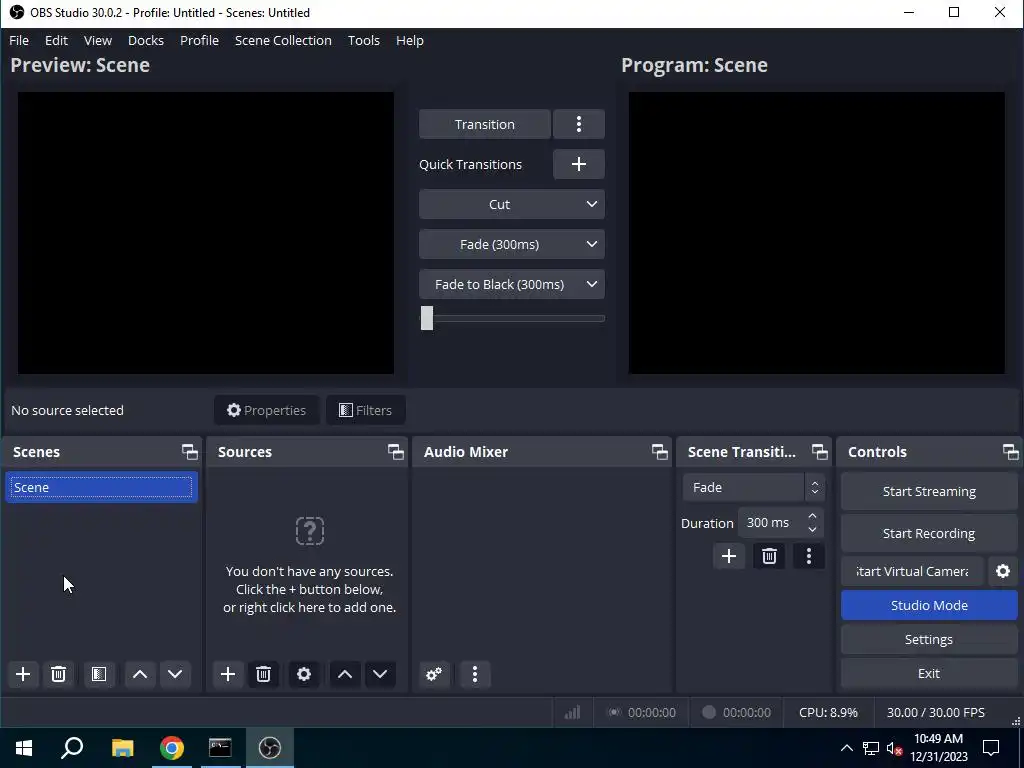This screenshot has height=768, width=1024.
Task: Open virtual camera settings gear
Action: pyautogui.click(x=1003, y=571)
